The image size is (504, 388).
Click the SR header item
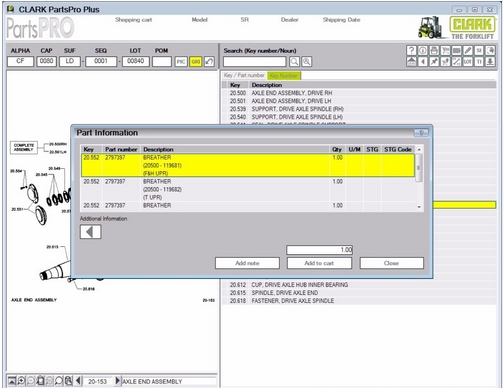click(244, 20)
